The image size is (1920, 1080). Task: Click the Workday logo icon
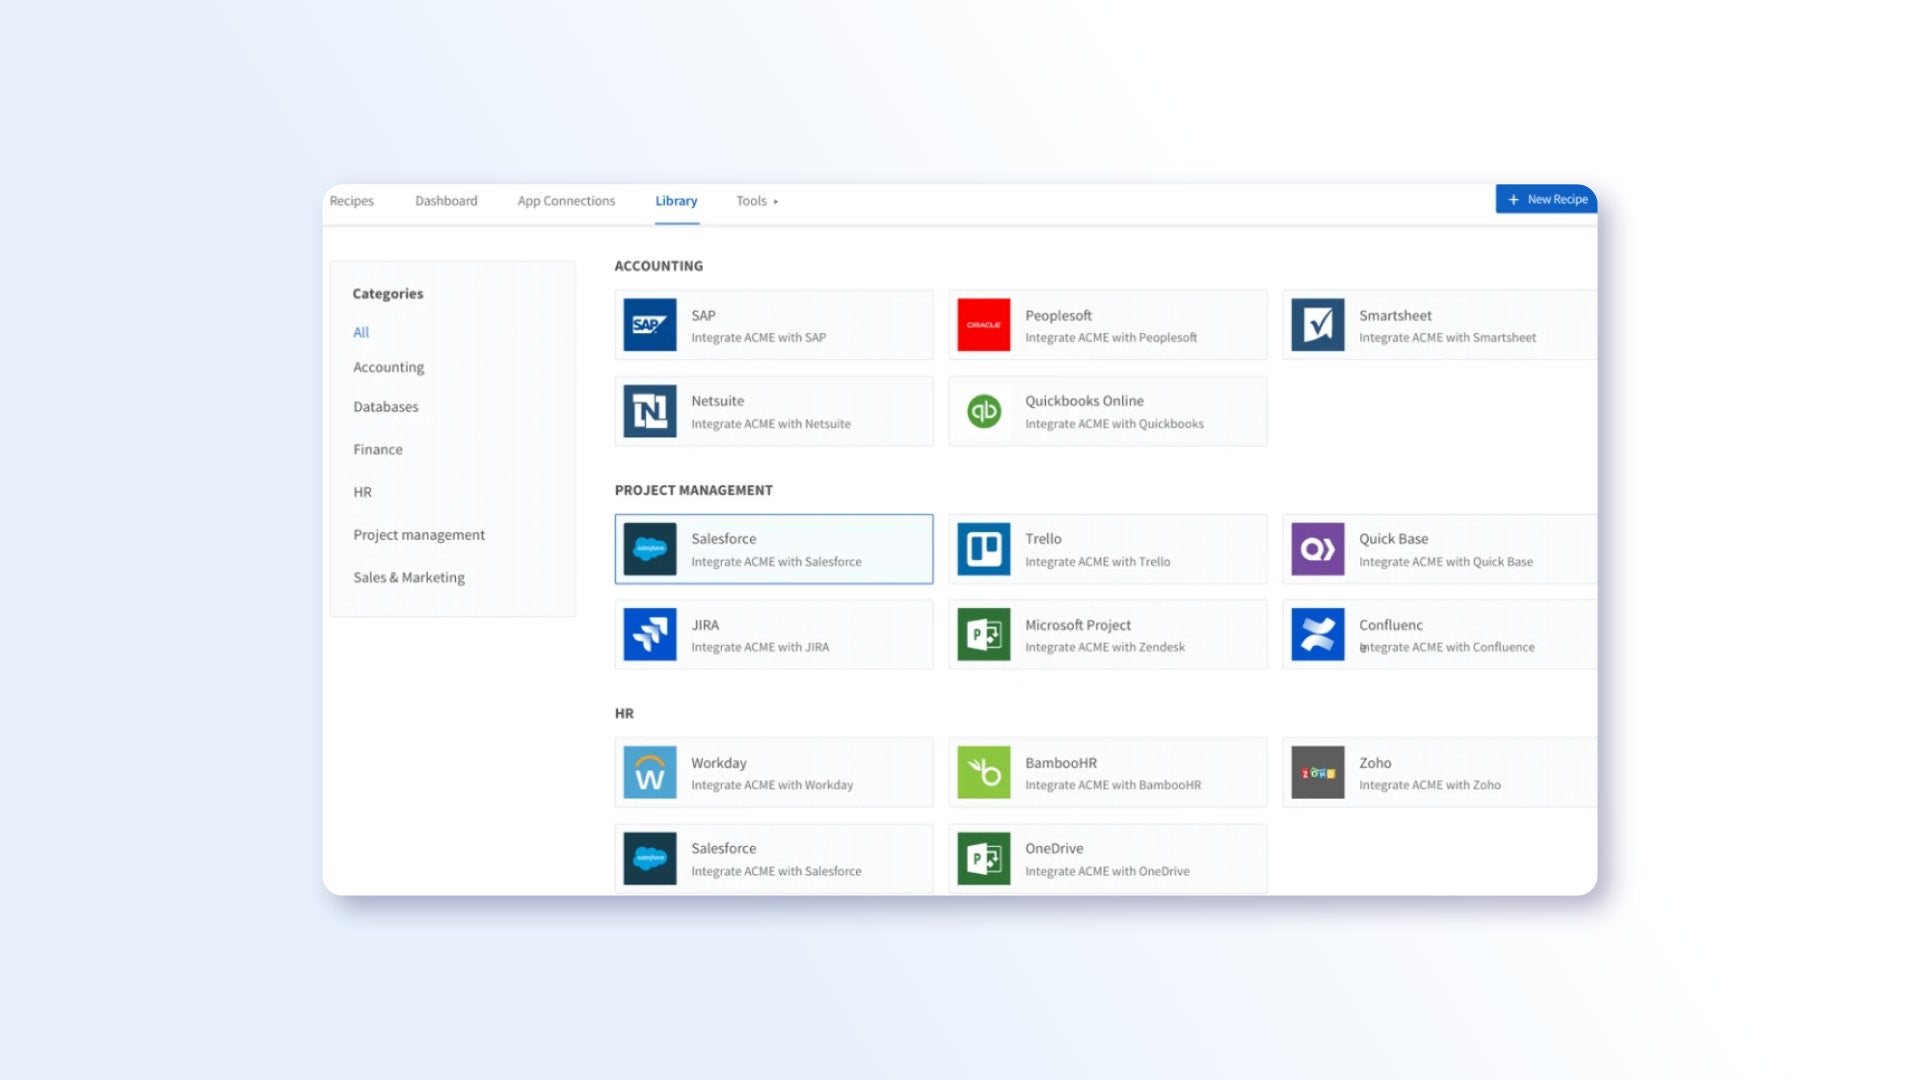click(649, 772)
